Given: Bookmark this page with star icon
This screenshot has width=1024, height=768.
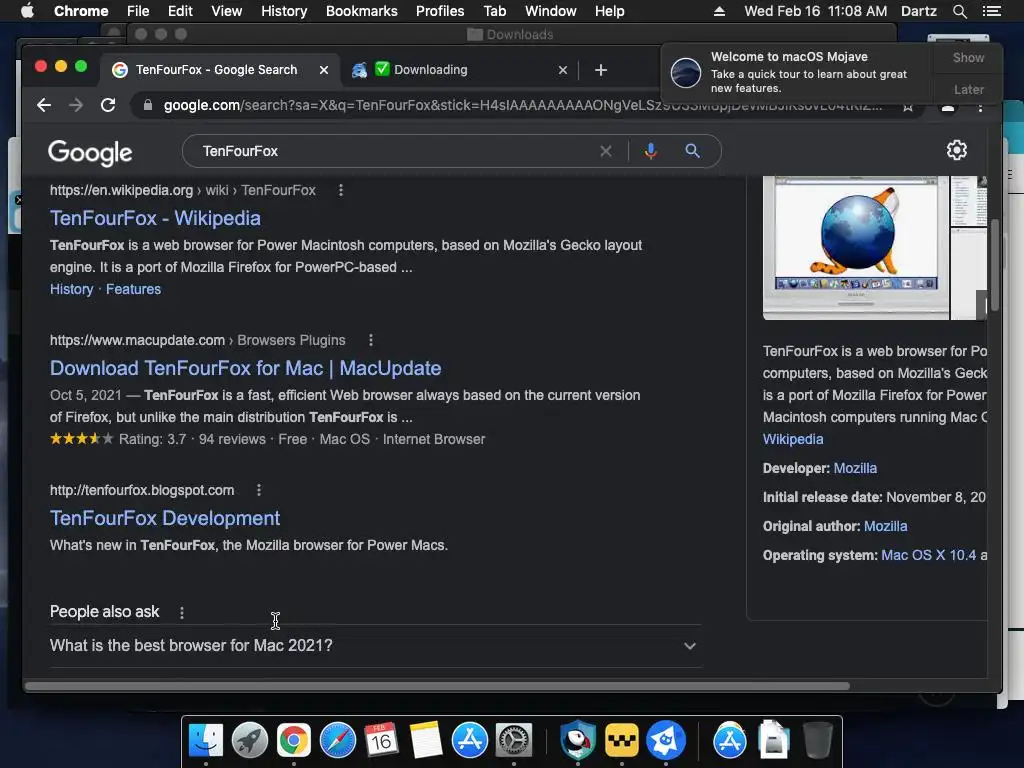Looking at the screenshot, I should coord(908,106).
